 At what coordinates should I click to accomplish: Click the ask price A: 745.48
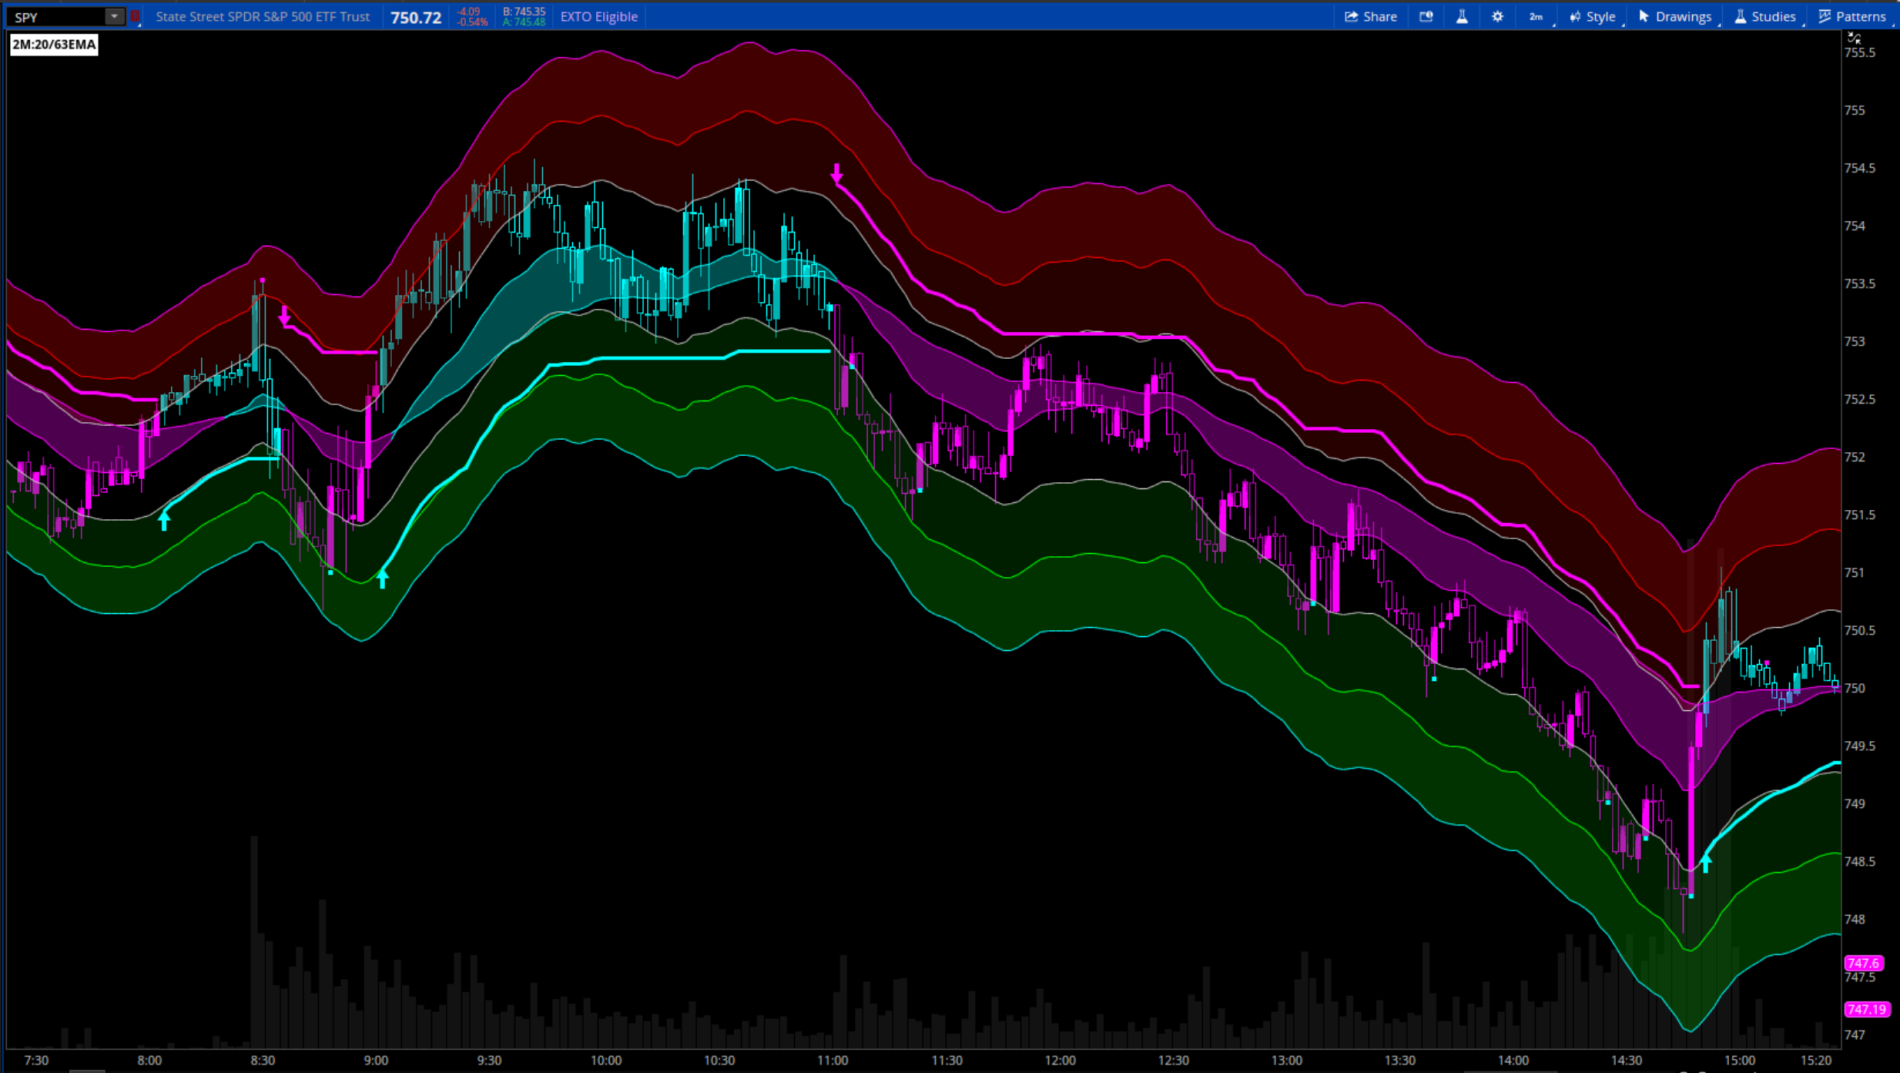[x=524, y=22]
